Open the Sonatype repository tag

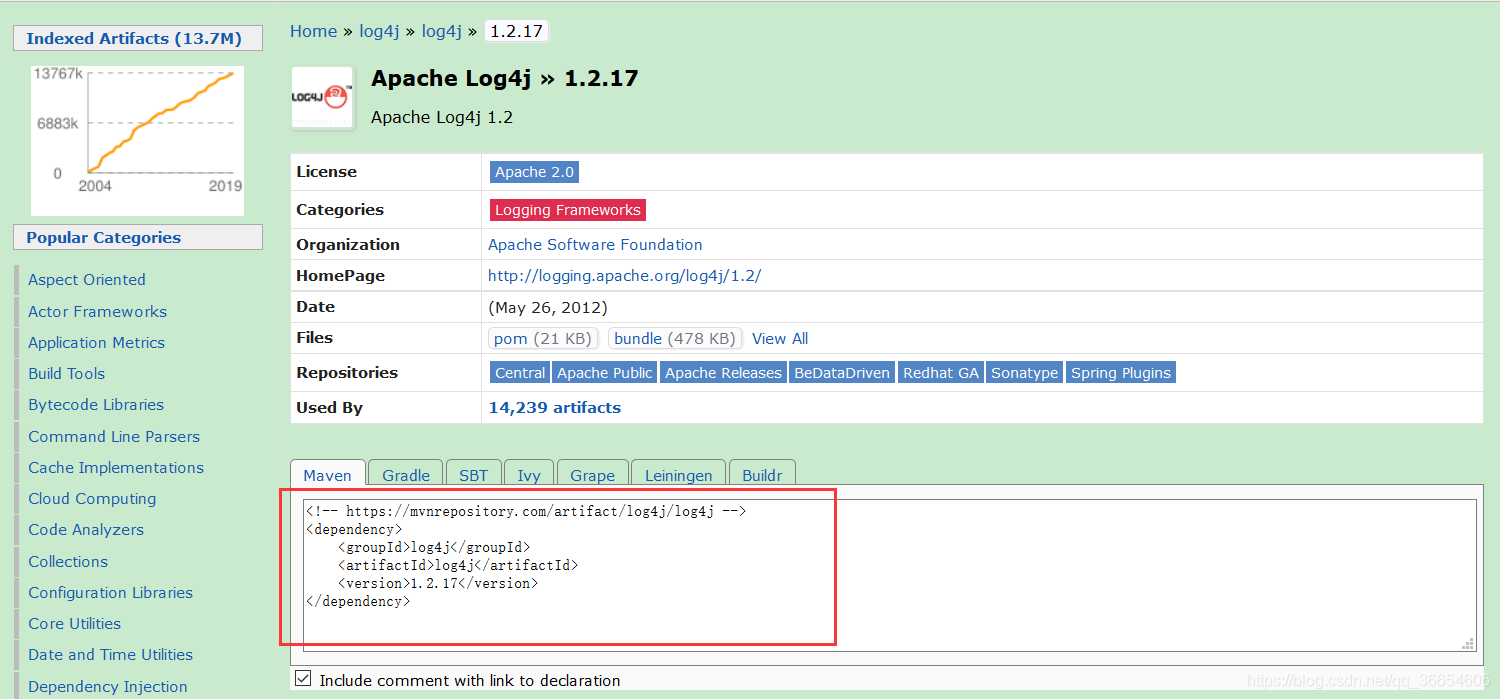pyautogui.click(x=1024, y=373)
